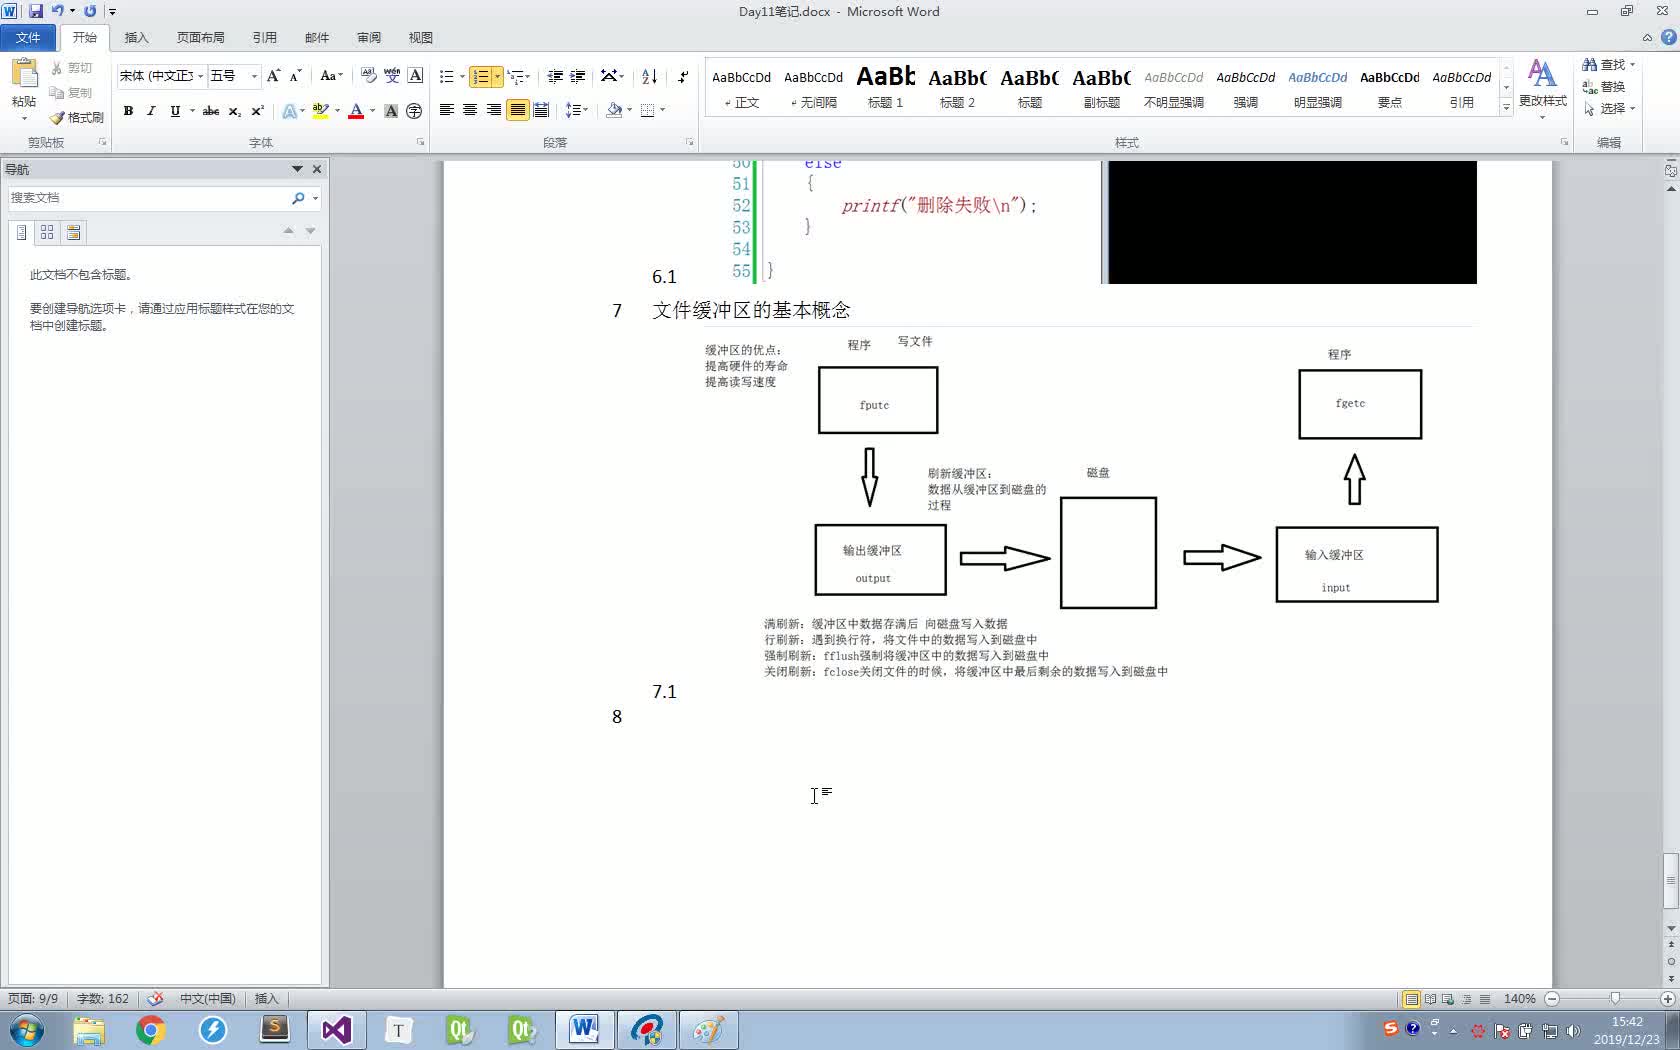Apply red font color swatch

pyautogui.click(x=356, y=111)
